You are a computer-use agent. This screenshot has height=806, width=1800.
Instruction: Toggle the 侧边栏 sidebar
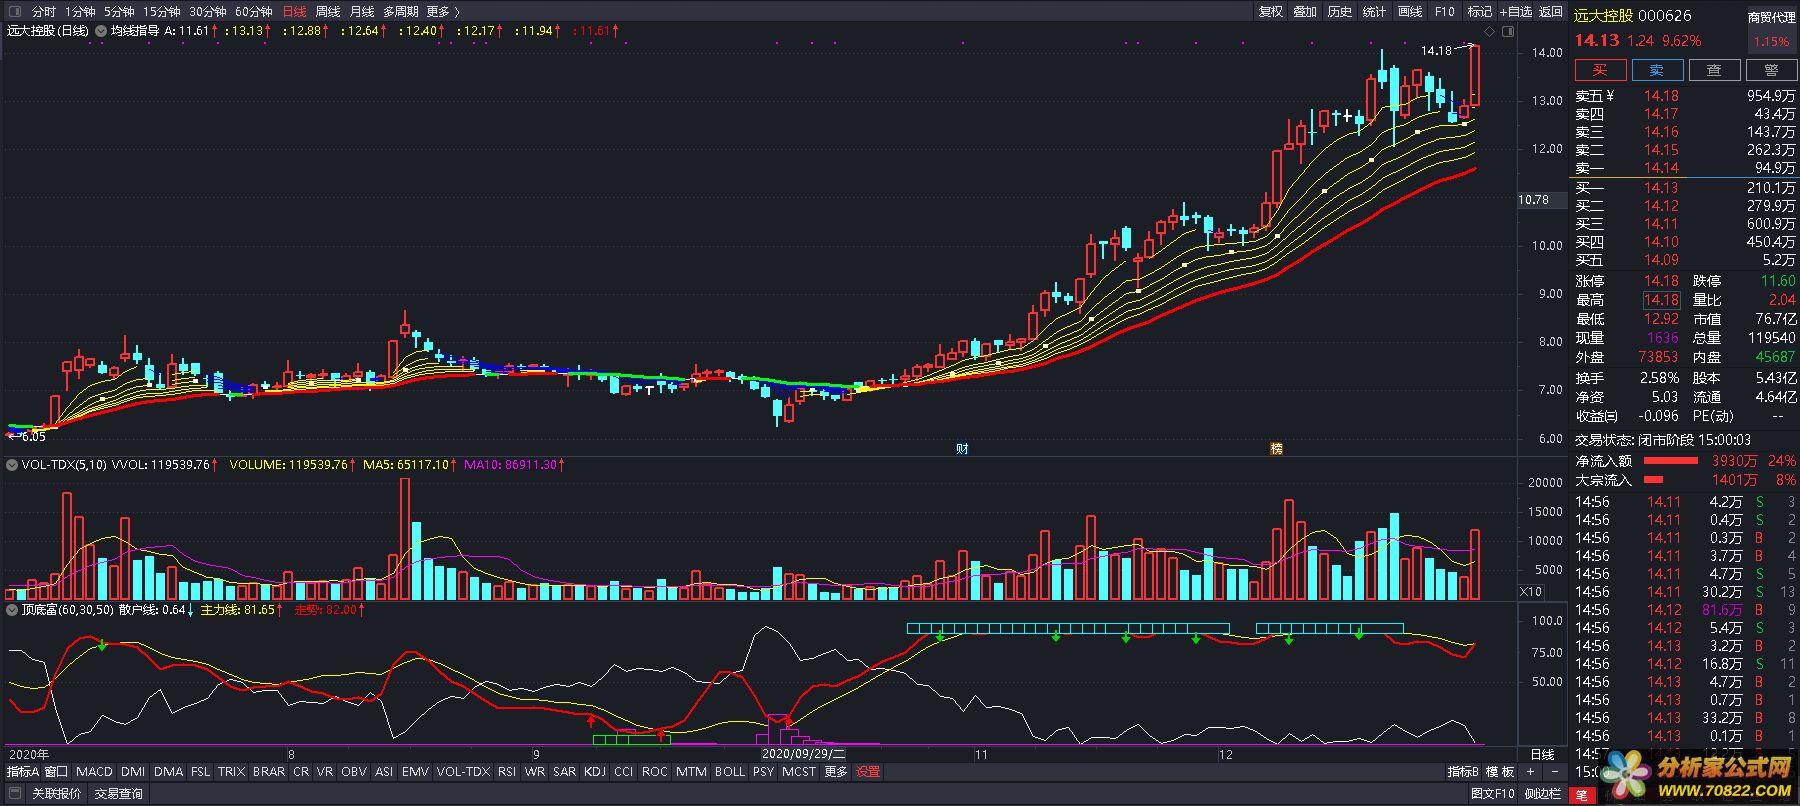pyautogui.click(x=1543, y=794)
